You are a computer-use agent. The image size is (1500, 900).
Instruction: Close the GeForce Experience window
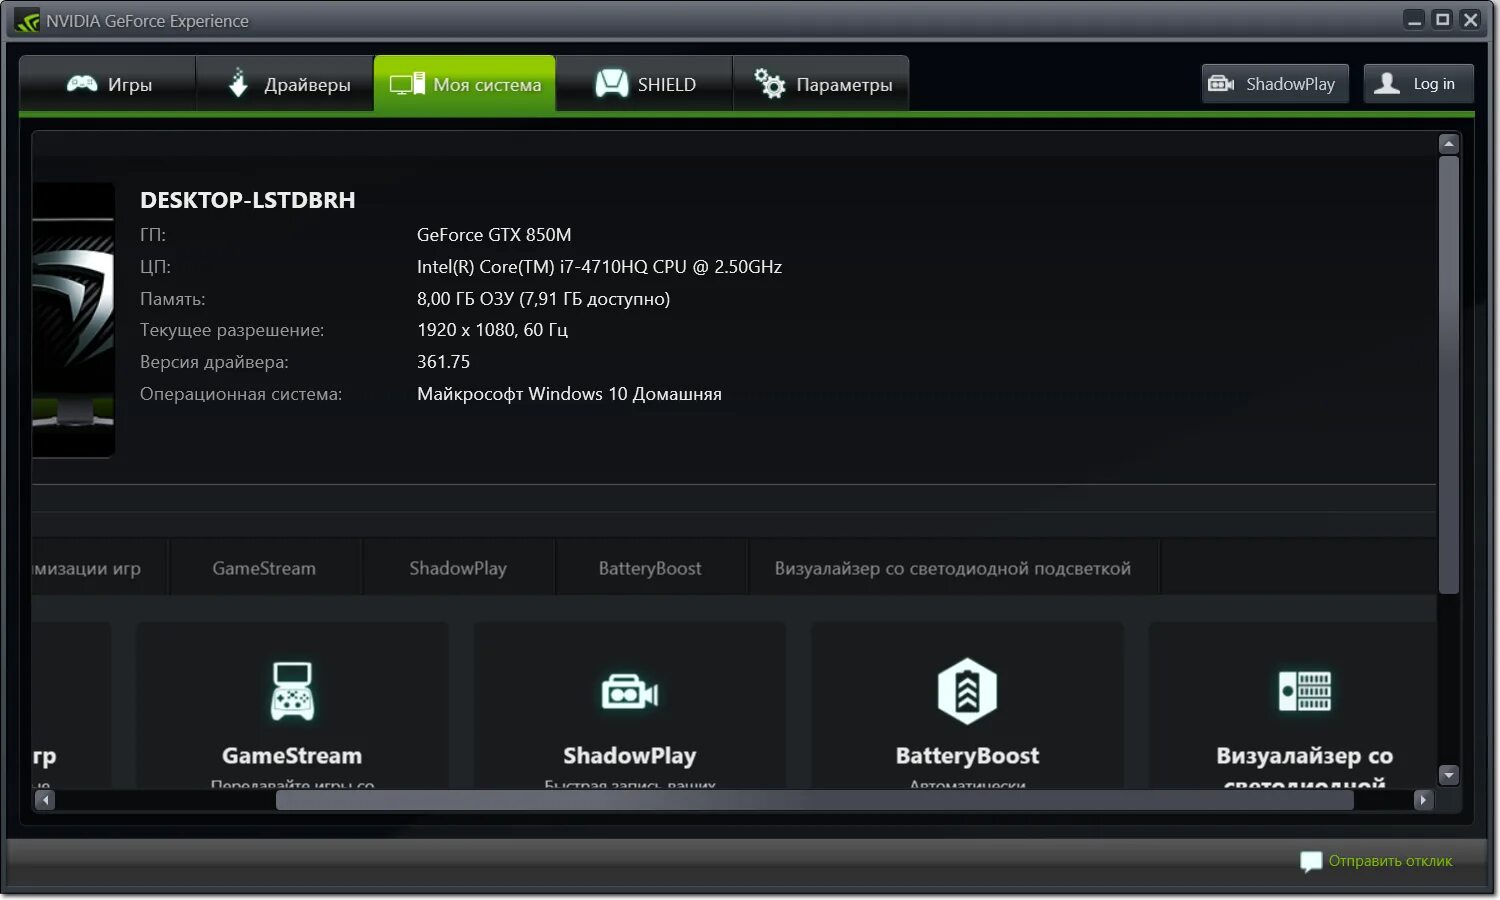(x=1470, y=20)
